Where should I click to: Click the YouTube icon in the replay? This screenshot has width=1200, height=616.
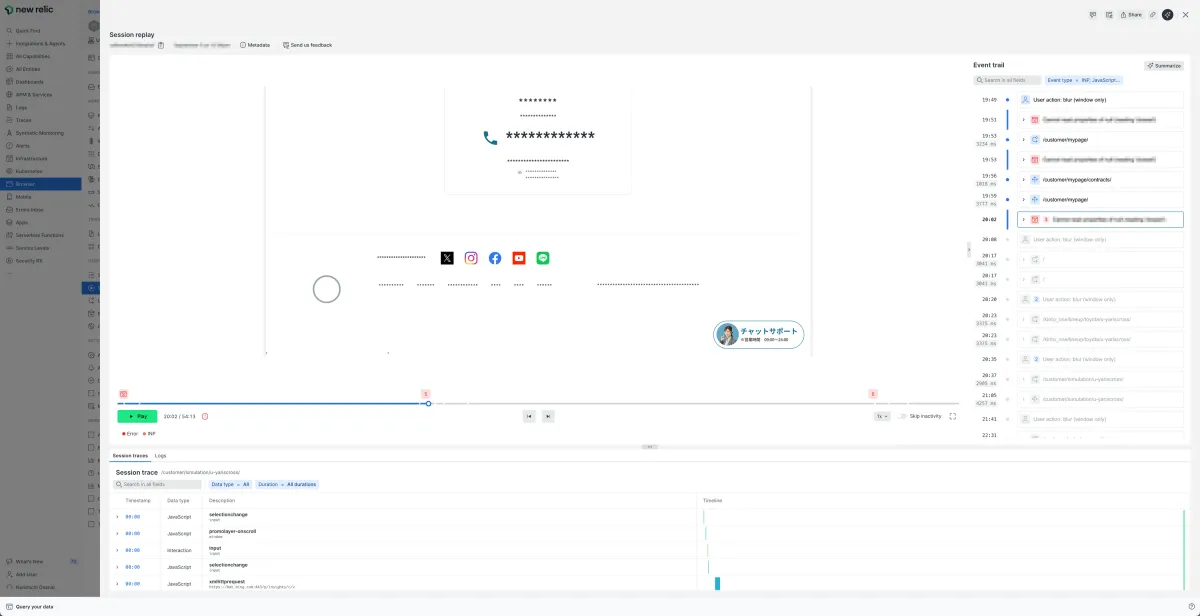pyautogui.click(x=519, y=258)
